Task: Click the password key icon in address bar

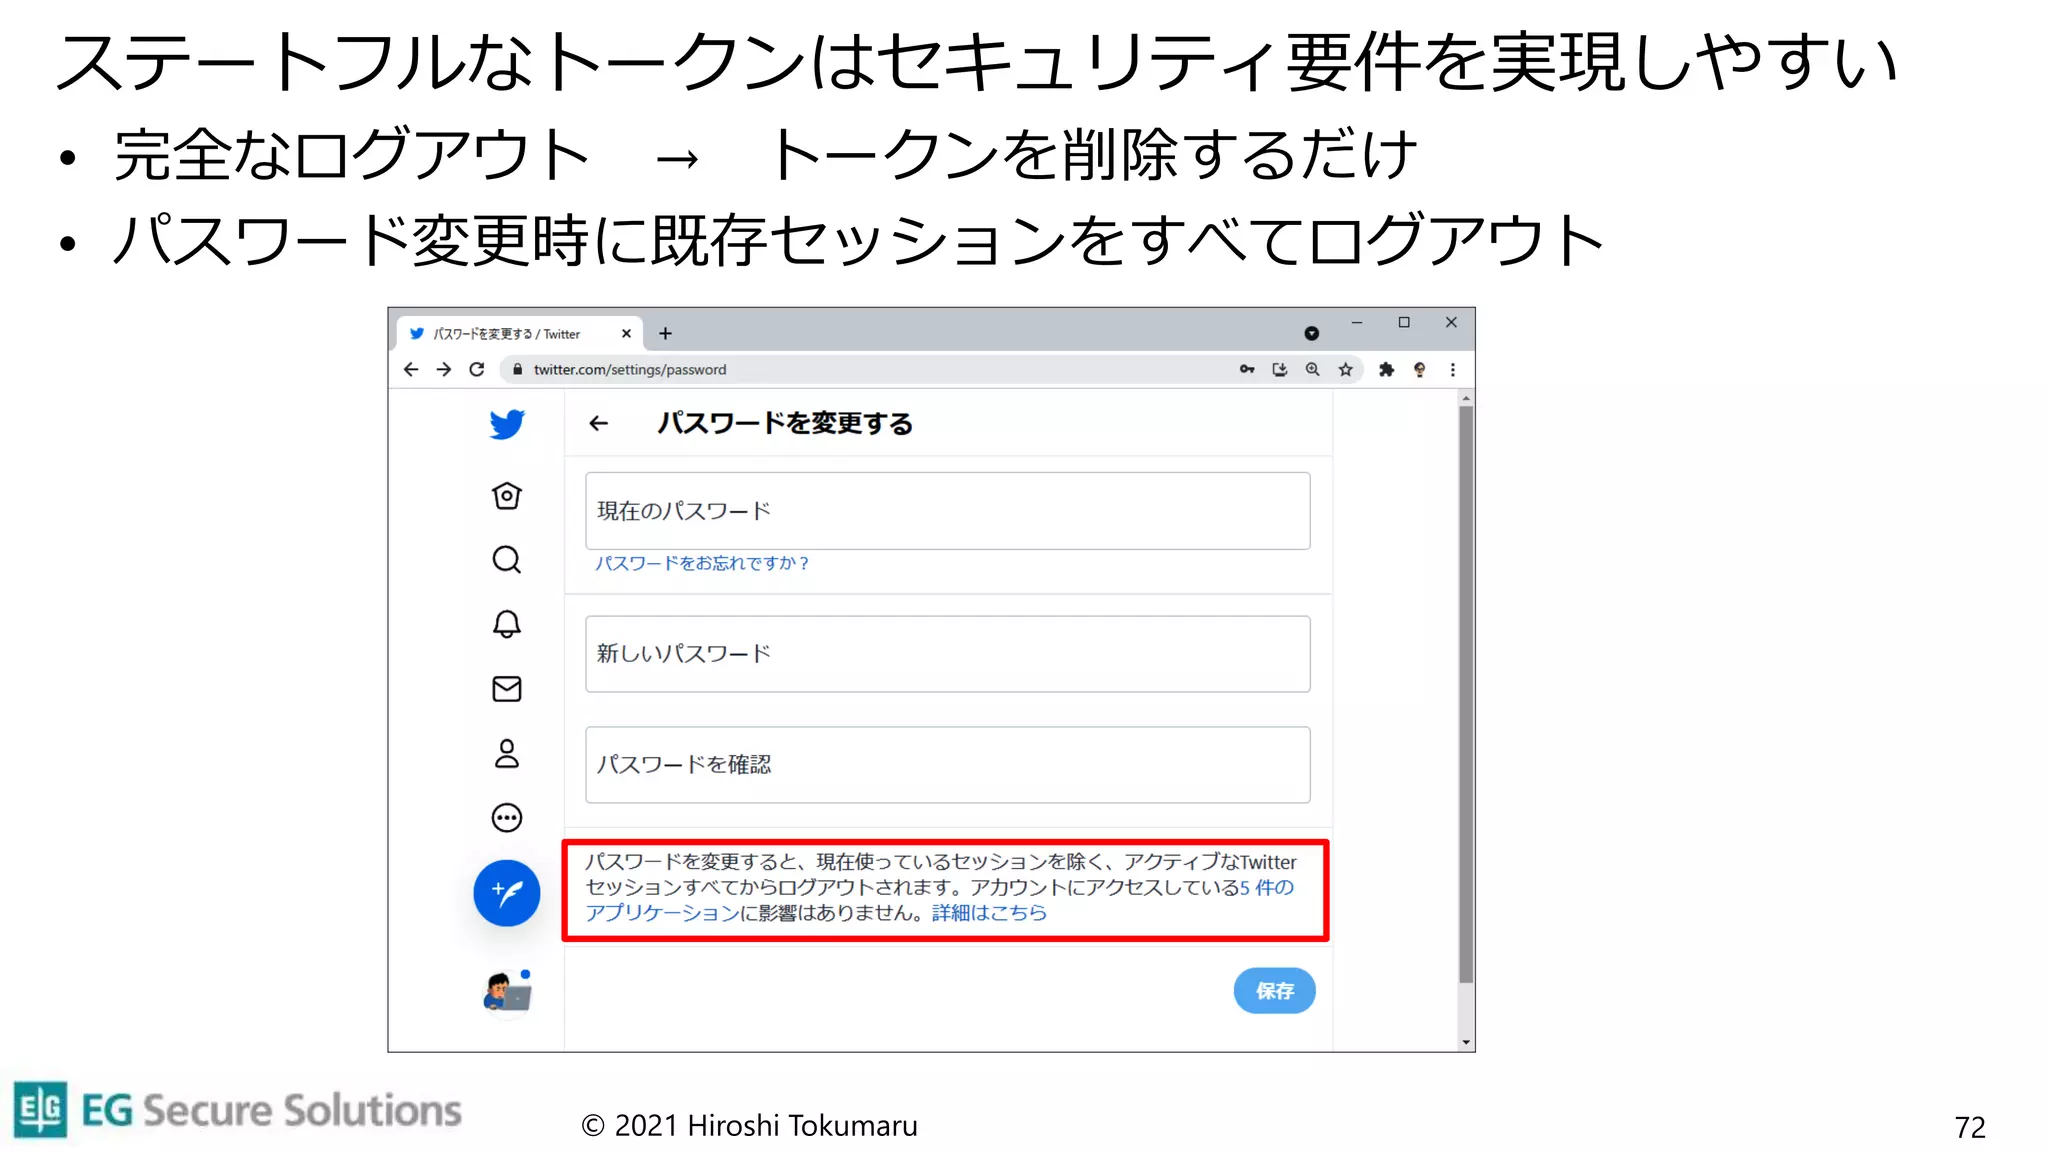Action: click(x=1247, y=369)
